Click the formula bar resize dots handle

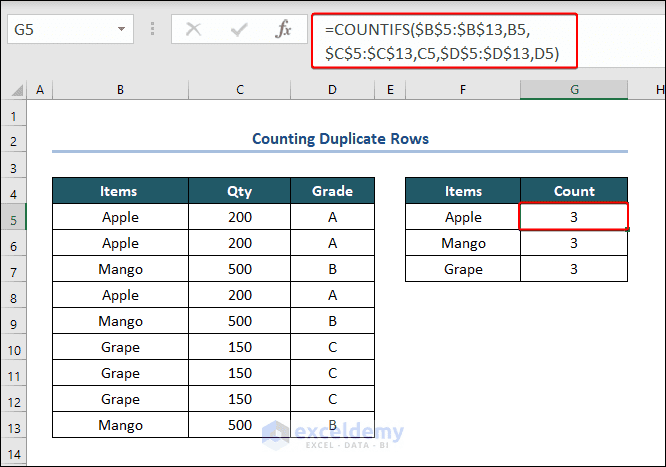coord(152,29)
